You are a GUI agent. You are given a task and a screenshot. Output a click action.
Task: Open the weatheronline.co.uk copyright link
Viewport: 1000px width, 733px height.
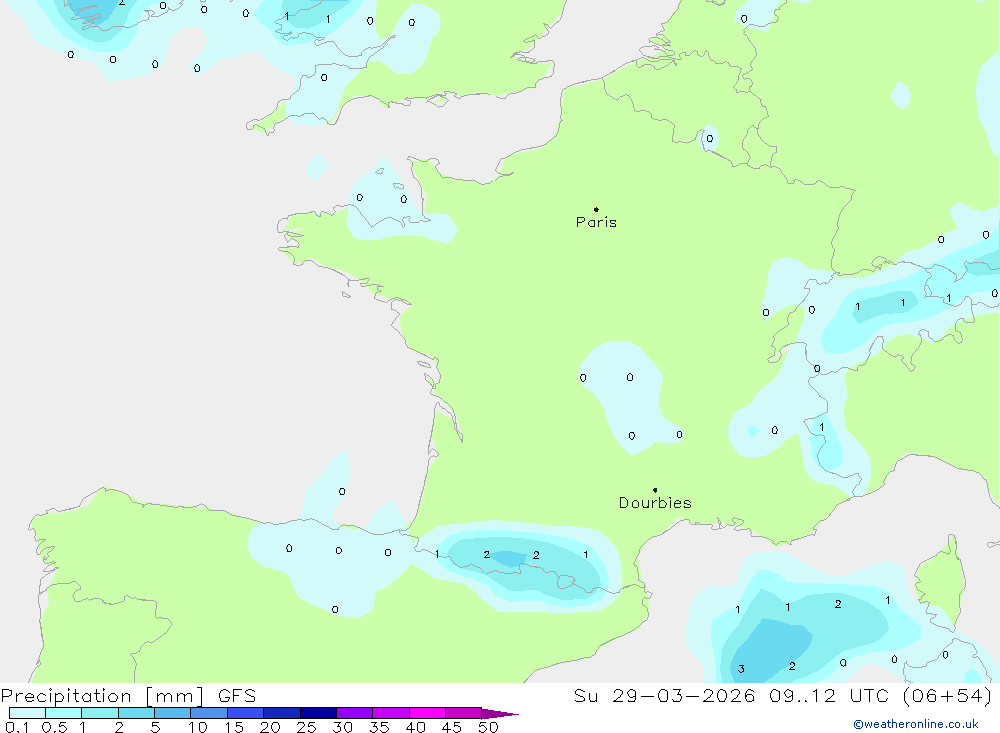[x=916, y=724]
